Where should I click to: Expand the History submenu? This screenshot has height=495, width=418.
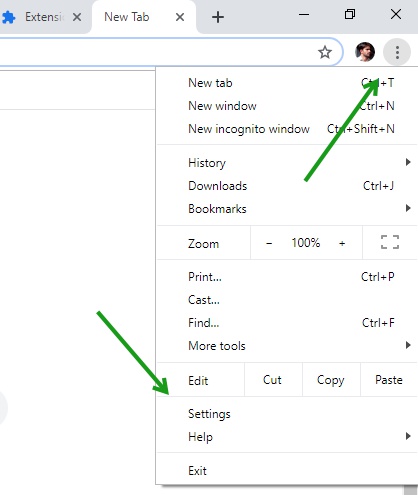287,163
